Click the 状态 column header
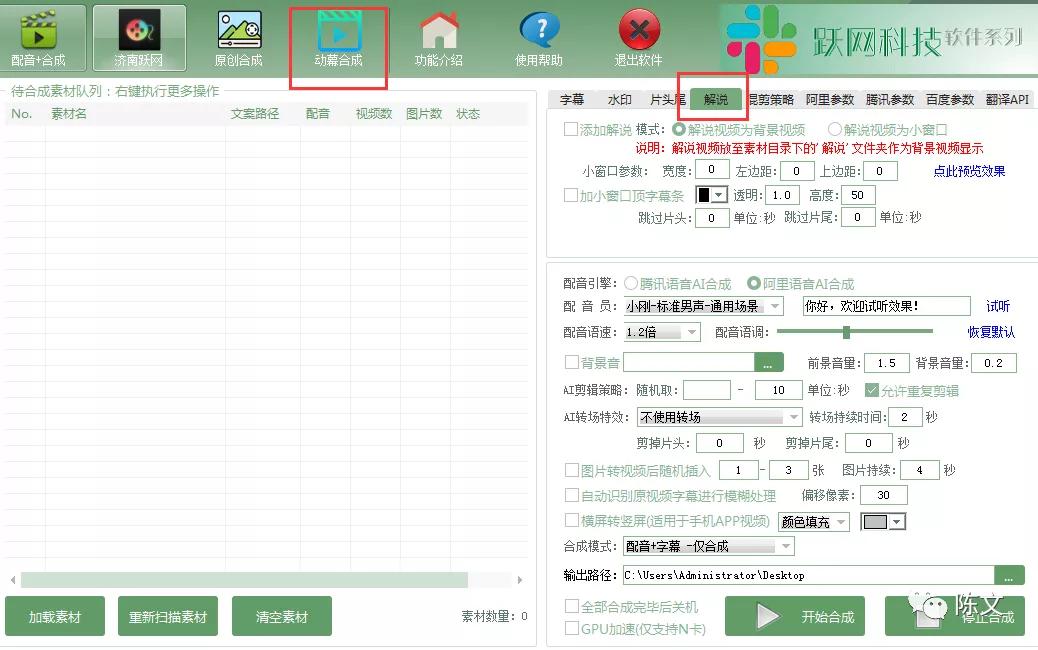1038x650 pixels. [x=468, y=114]
